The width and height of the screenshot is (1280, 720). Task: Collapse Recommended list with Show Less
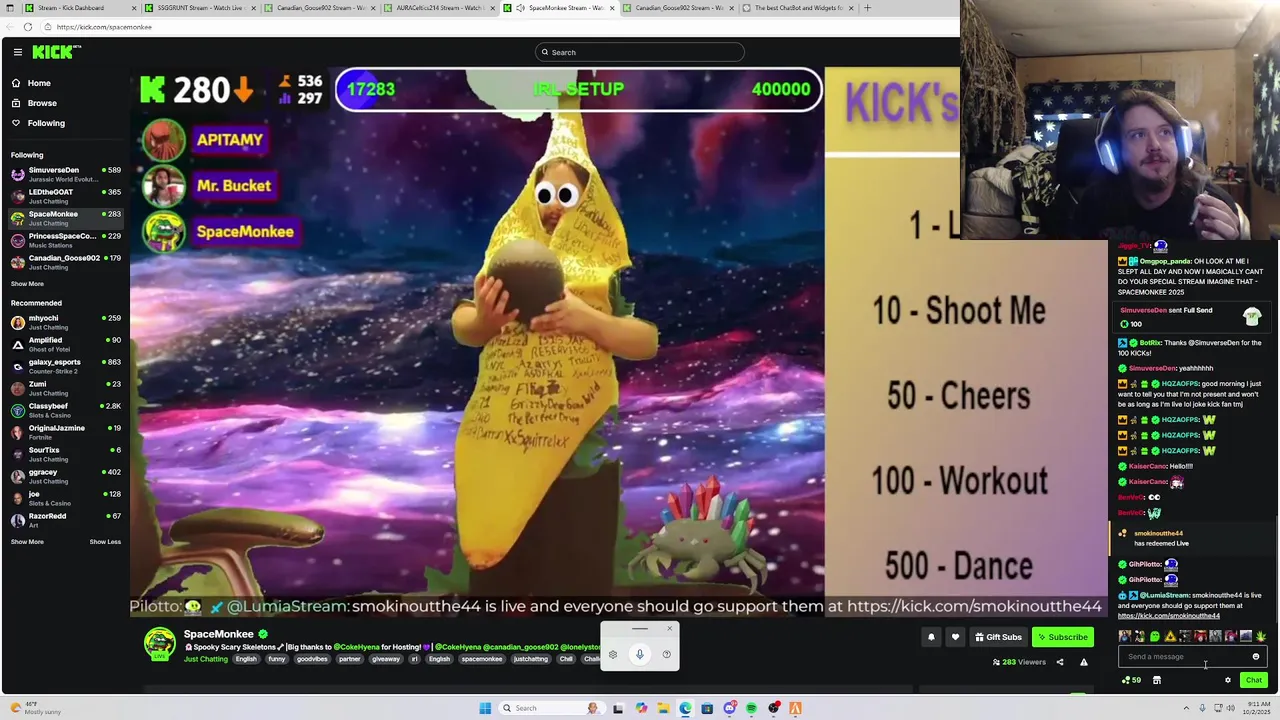pos(105,542)
